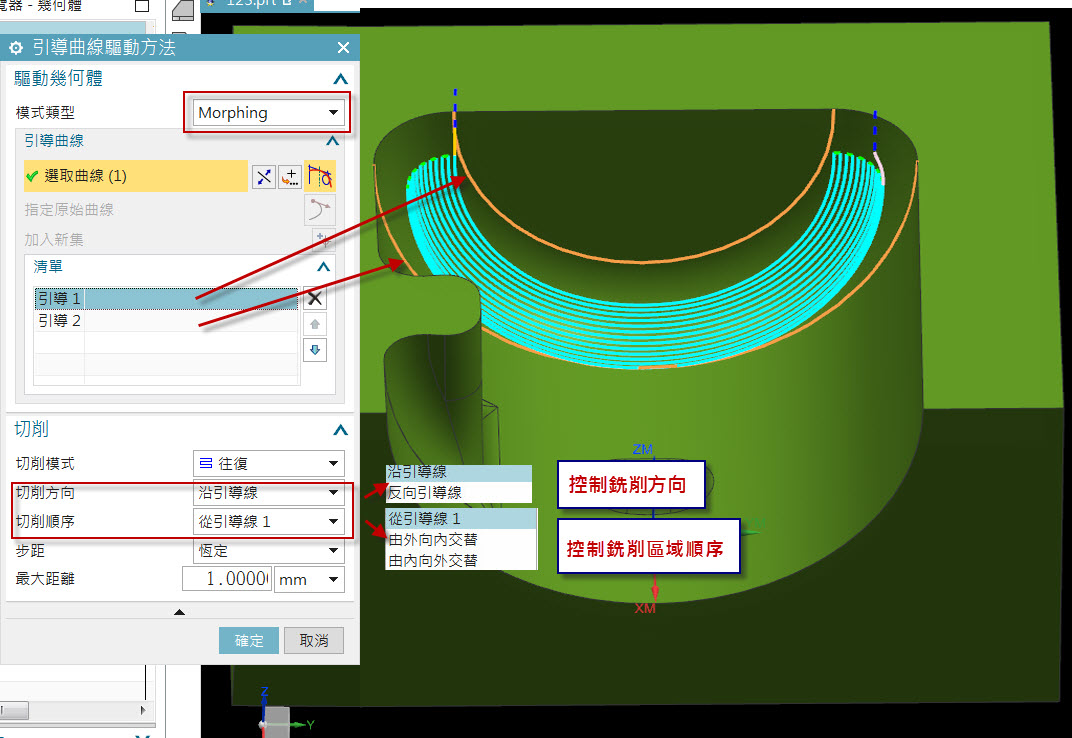
Task: Collapse the 清單 section
Action: 324,267
